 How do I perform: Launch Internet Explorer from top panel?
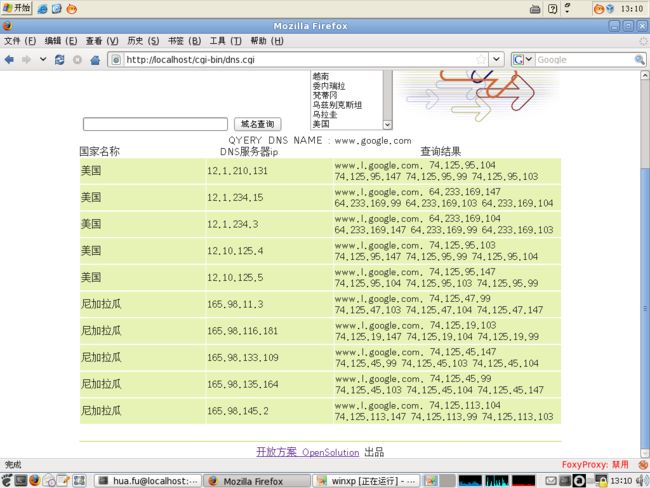coord(42,9)
